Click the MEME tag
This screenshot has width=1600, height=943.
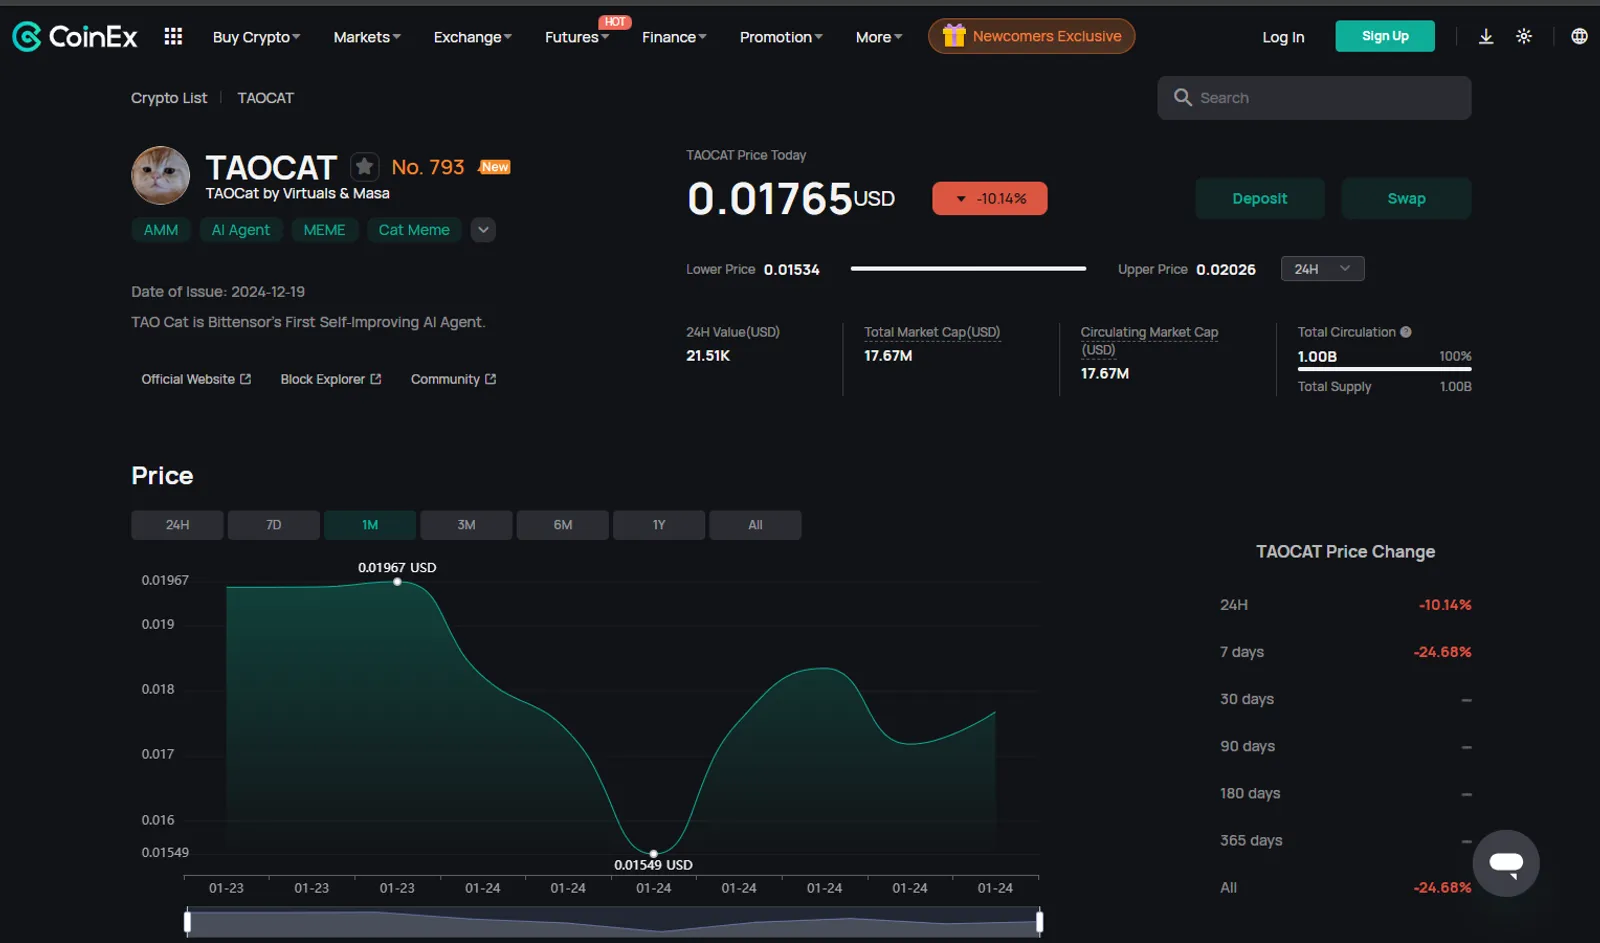[324, 230]
